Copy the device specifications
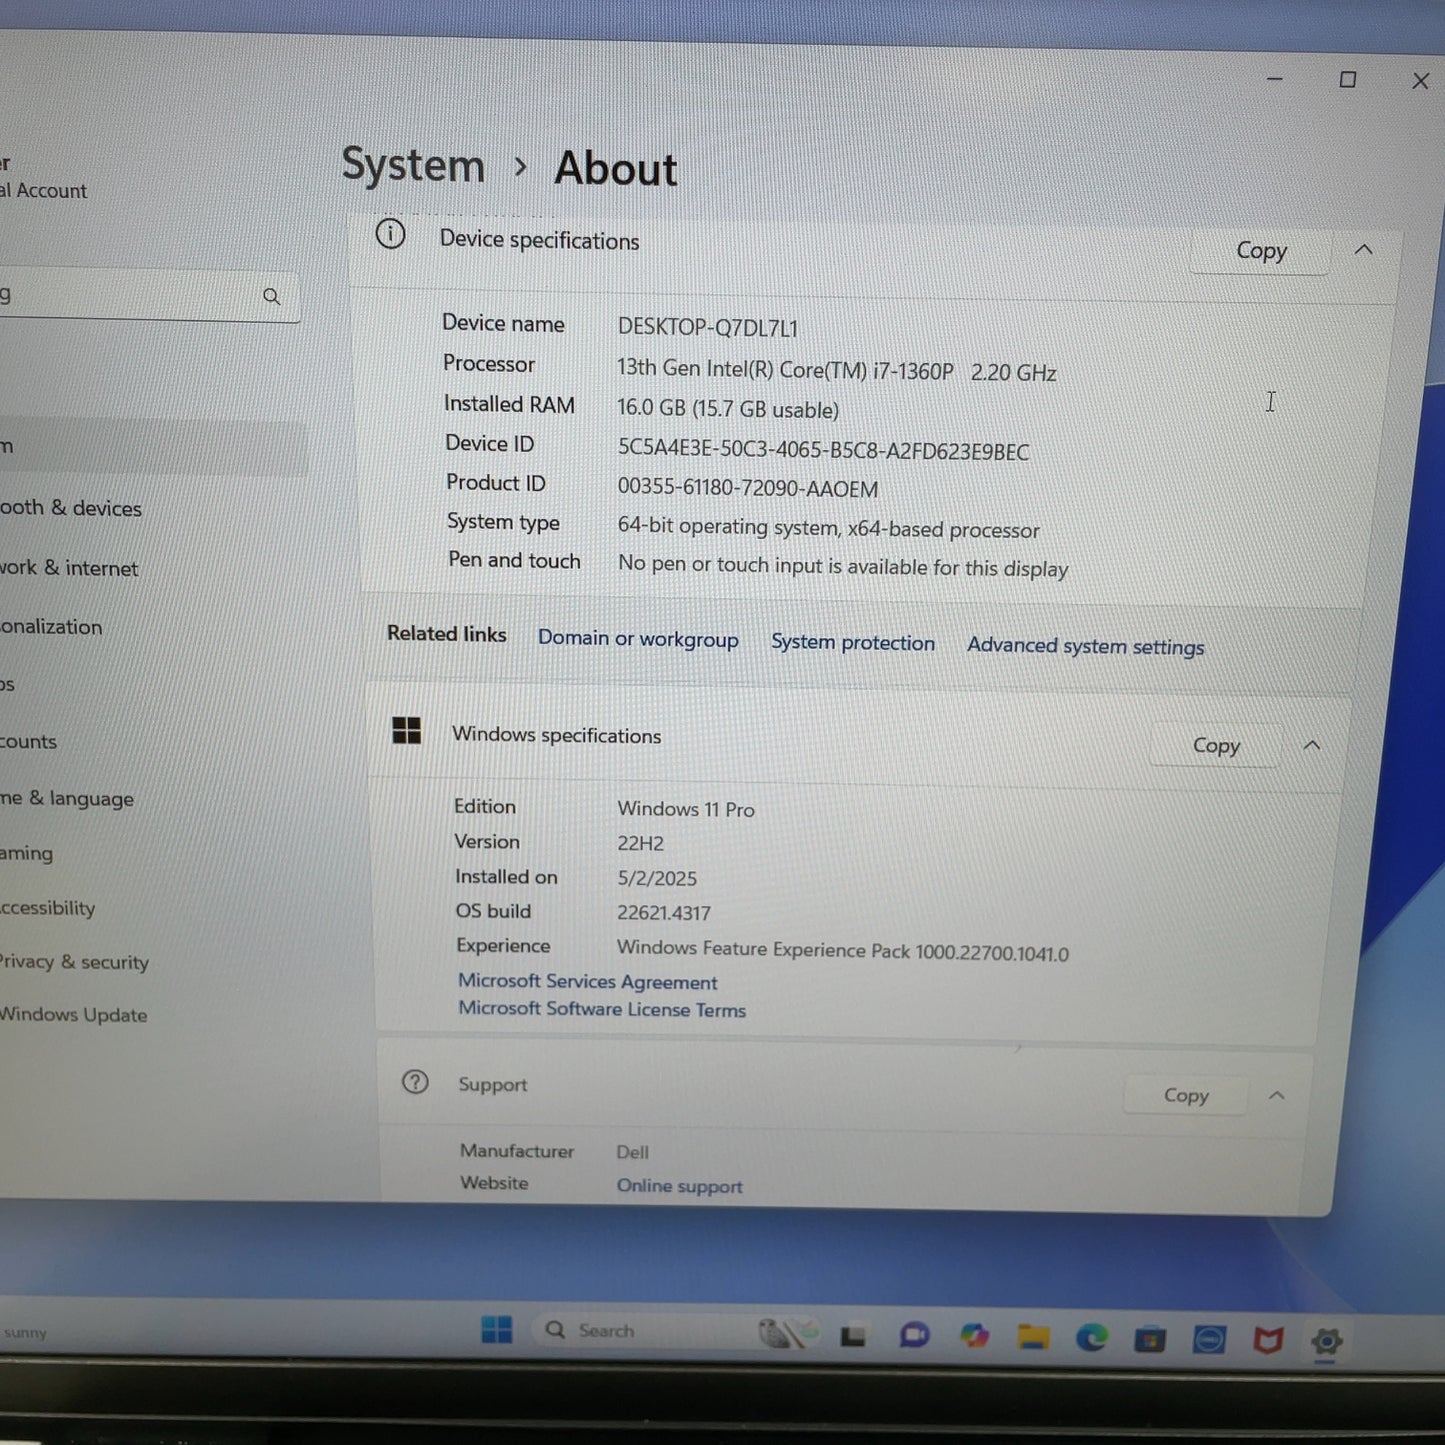Viewport: 1445px width, 1445px height. tap(1260, 251)
